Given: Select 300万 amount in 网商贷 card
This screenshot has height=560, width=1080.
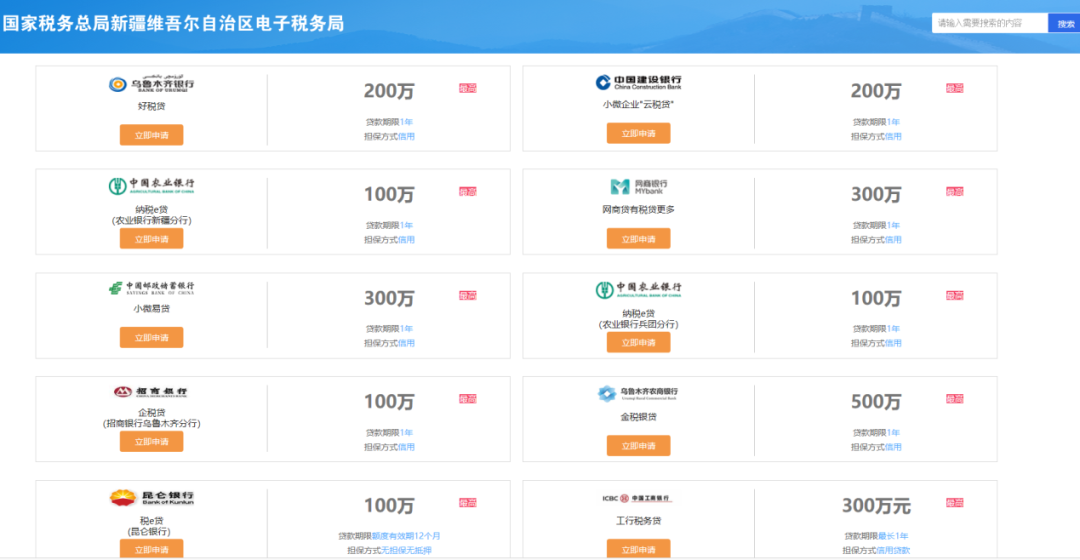Looking at the screenshot, I should click(x=876, y=195).
